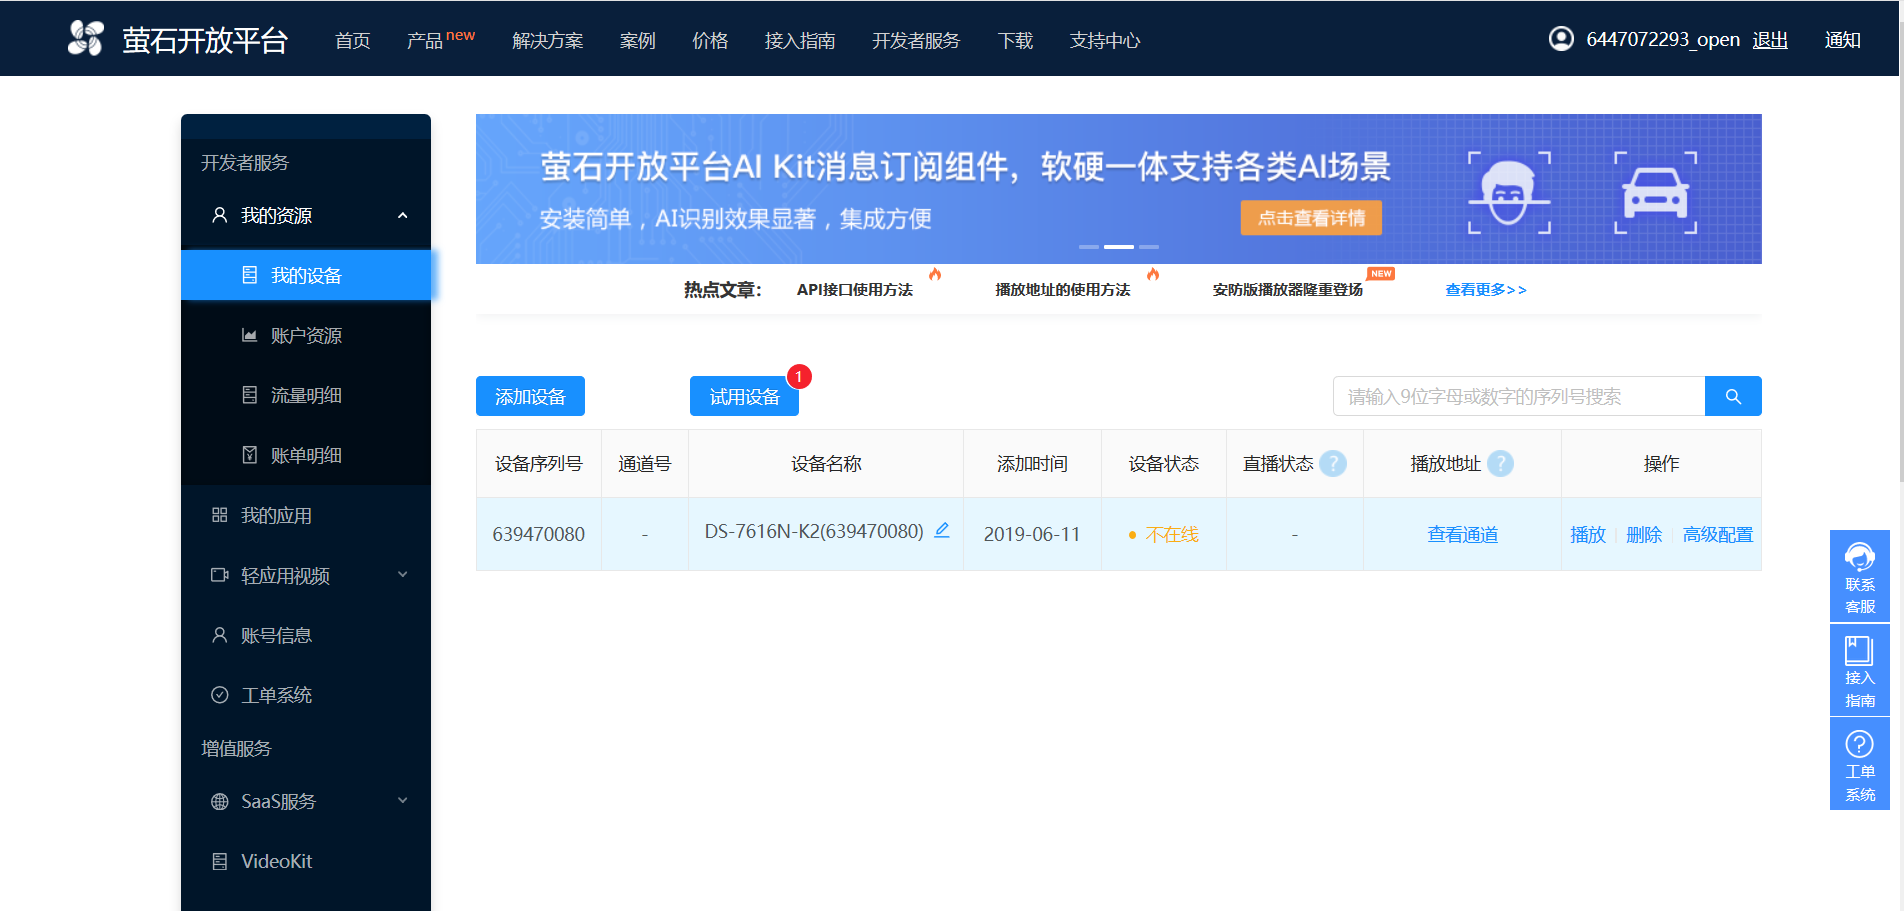
Task: Select the 我的设备 sidebar icon
Action: coord(250,274)
